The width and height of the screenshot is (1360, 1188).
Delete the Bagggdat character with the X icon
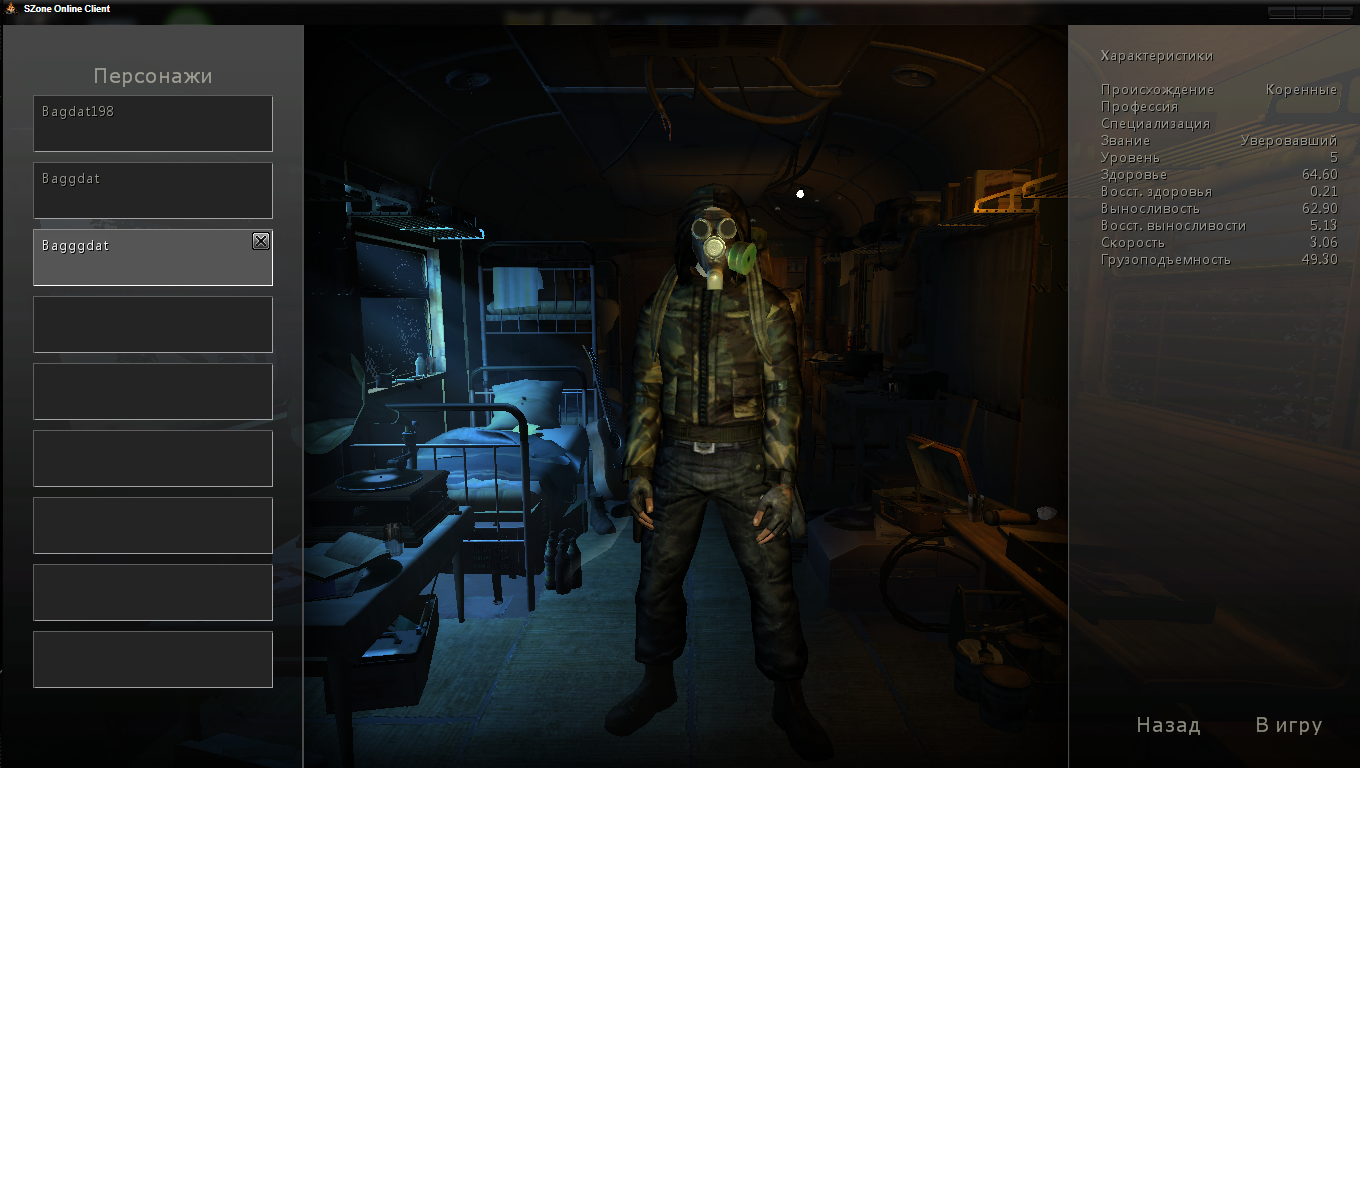point(261,241)
